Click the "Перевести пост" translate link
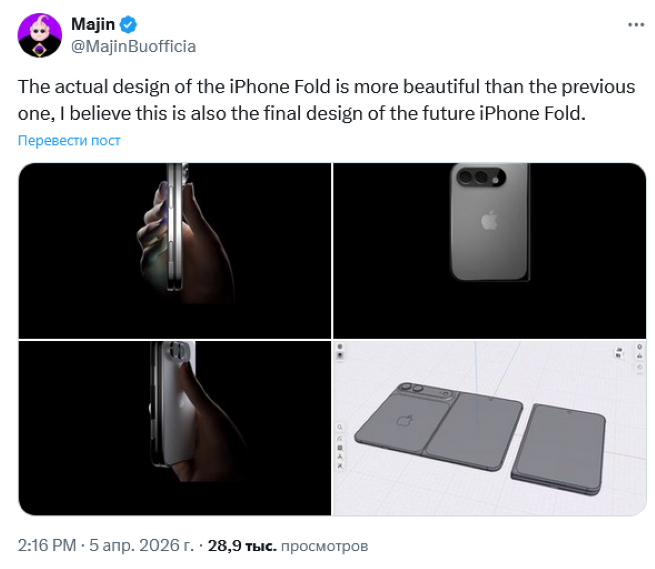The image size is (655, 569). click(69, 141)
